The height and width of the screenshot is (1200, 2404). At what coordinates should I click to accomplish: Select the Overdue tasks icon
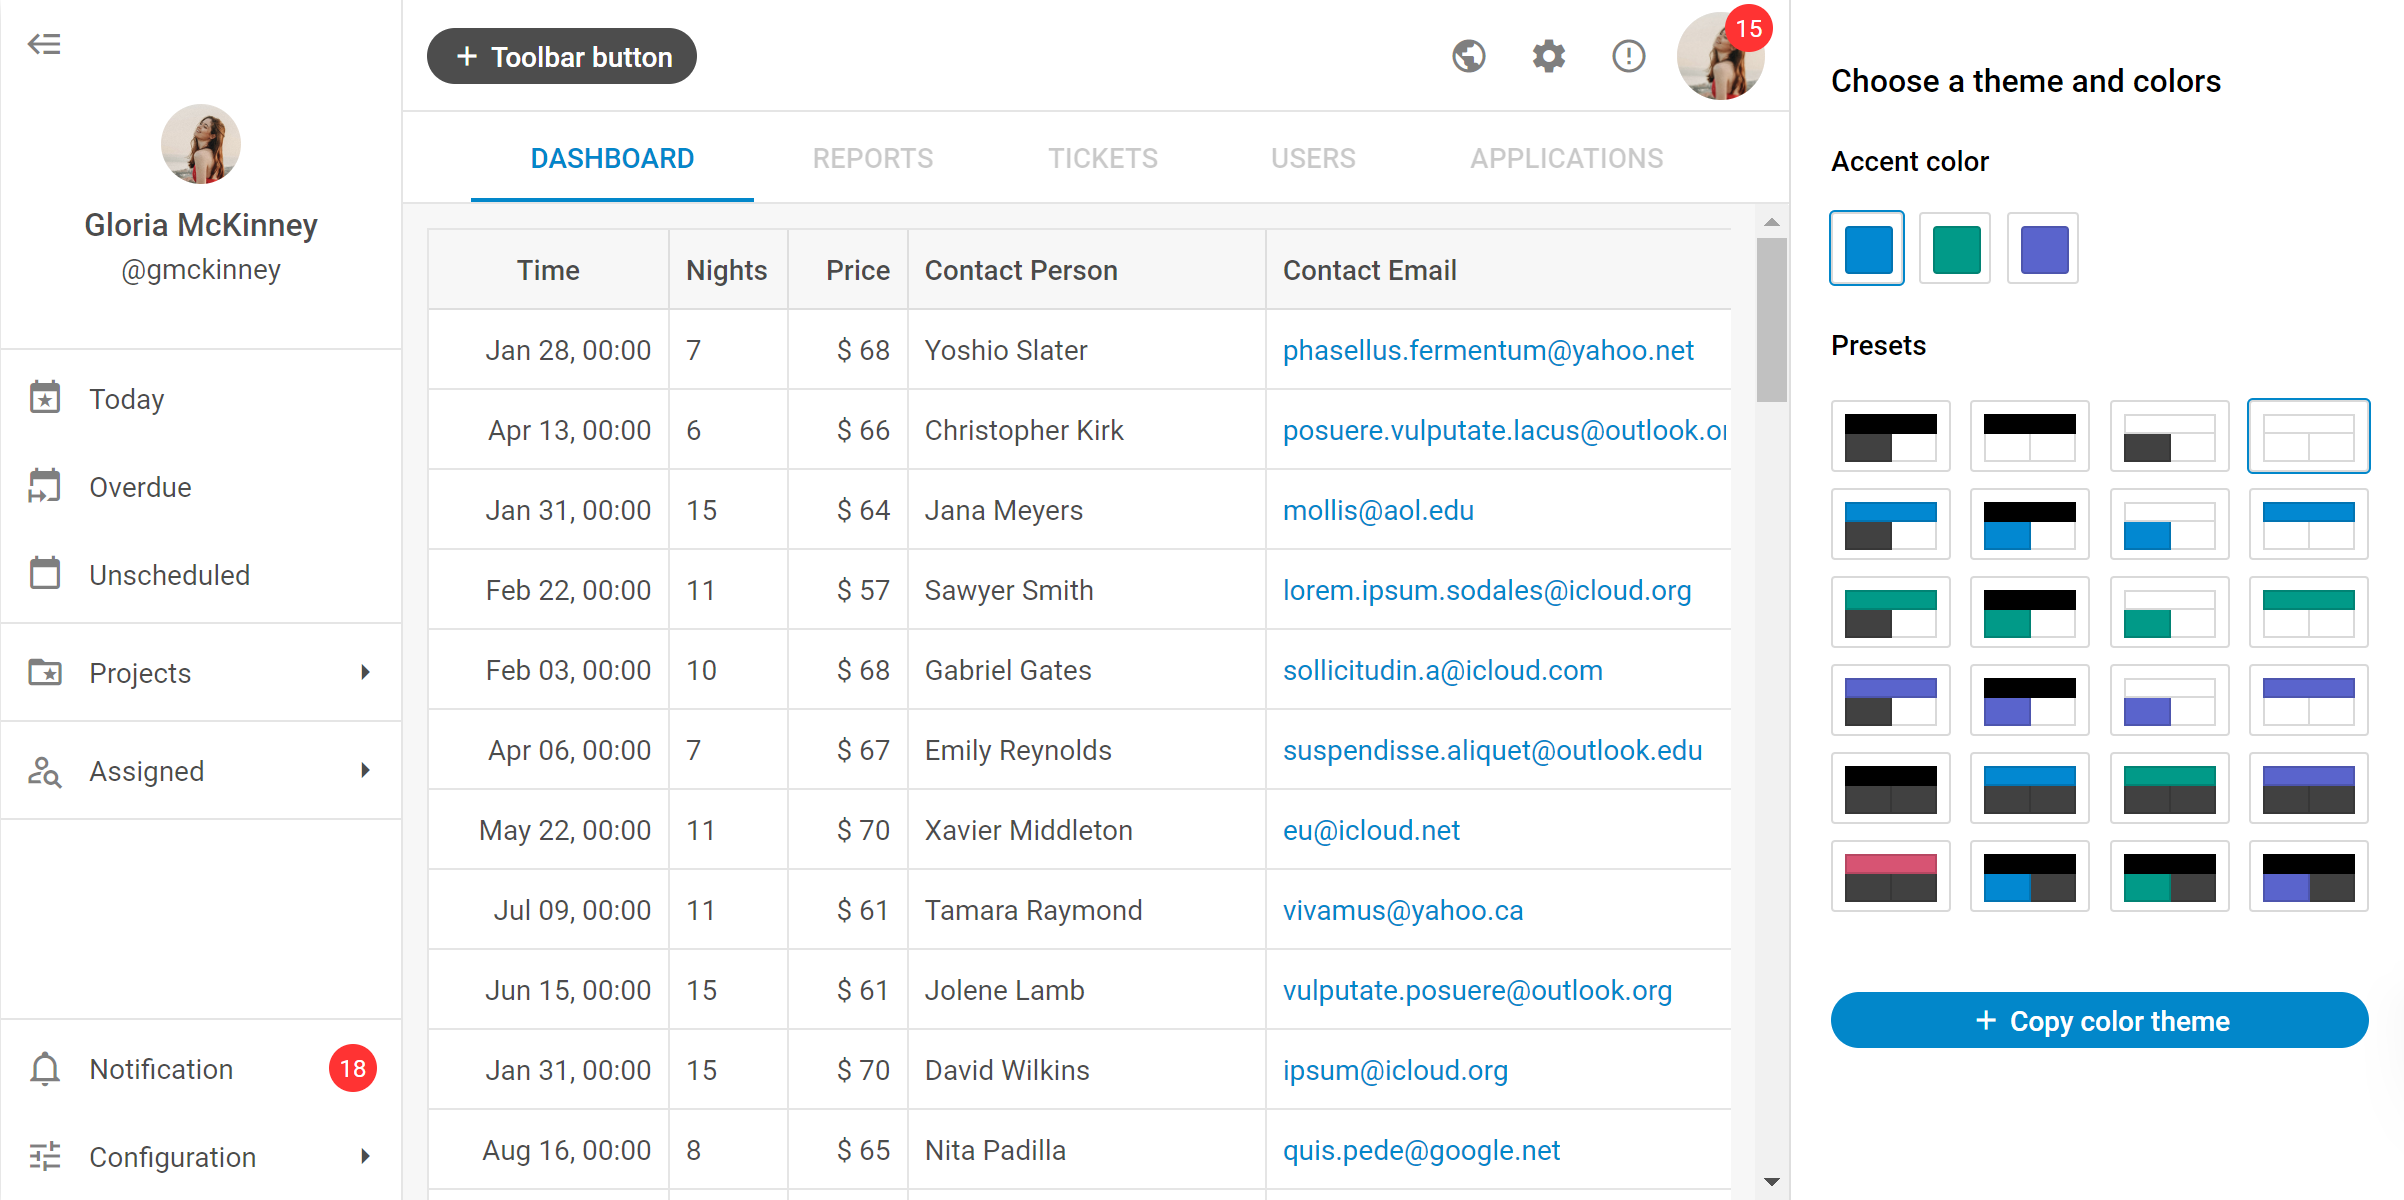point(45,487)
